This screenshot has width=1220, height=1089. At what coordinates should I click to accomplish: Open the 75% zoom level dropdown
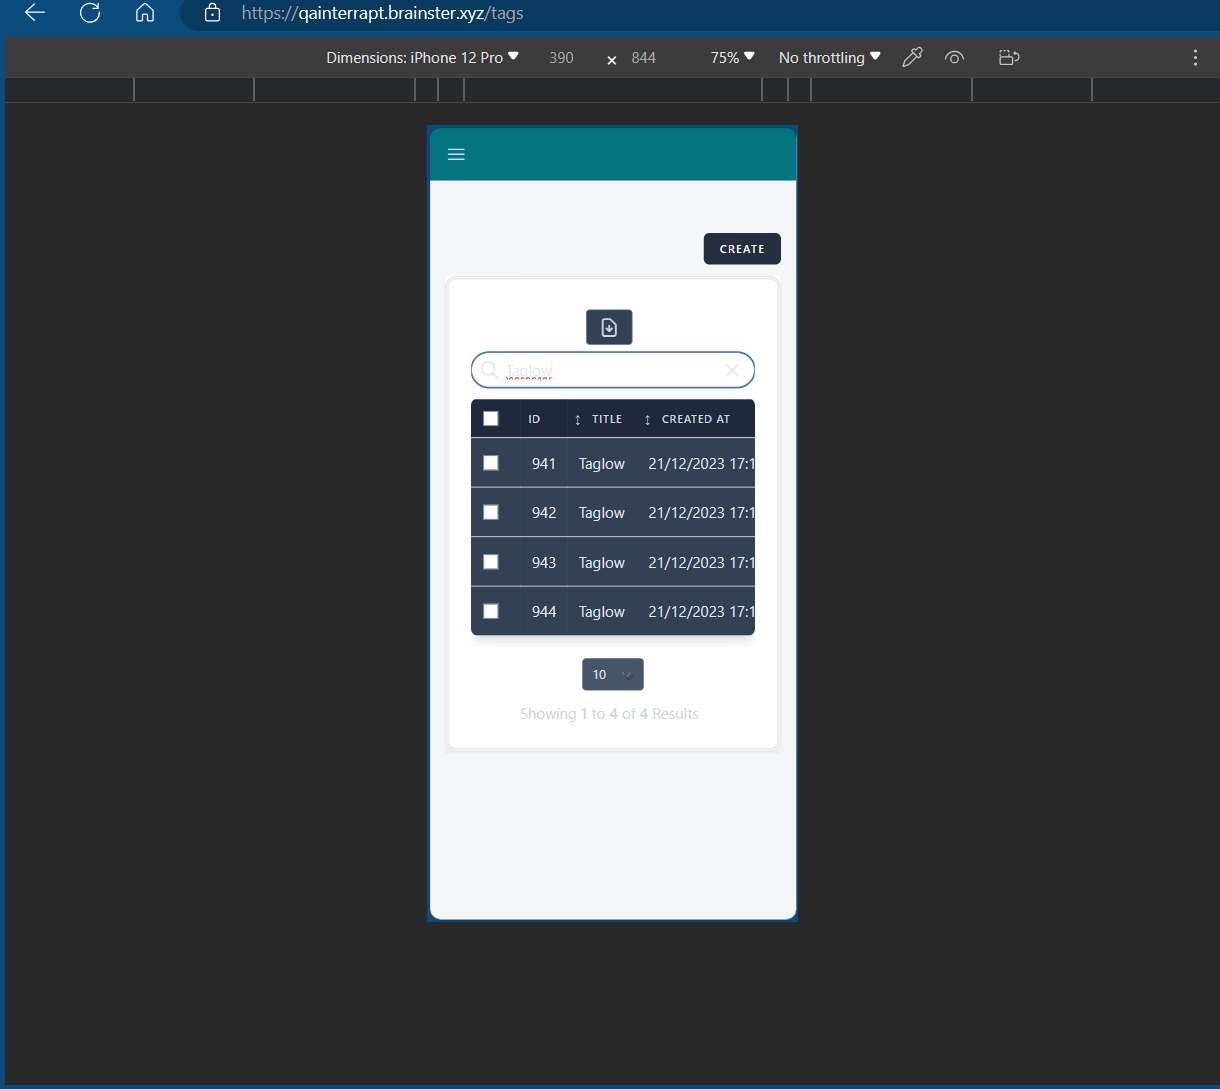(x=732, y=57)
